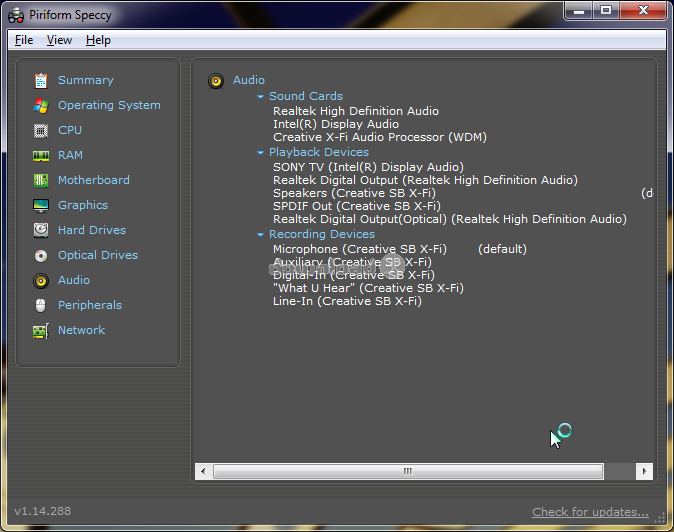Select SPDIF Out (Creative SB X-Fi) entry
The image size is (674, 532).
coord(357,206)
